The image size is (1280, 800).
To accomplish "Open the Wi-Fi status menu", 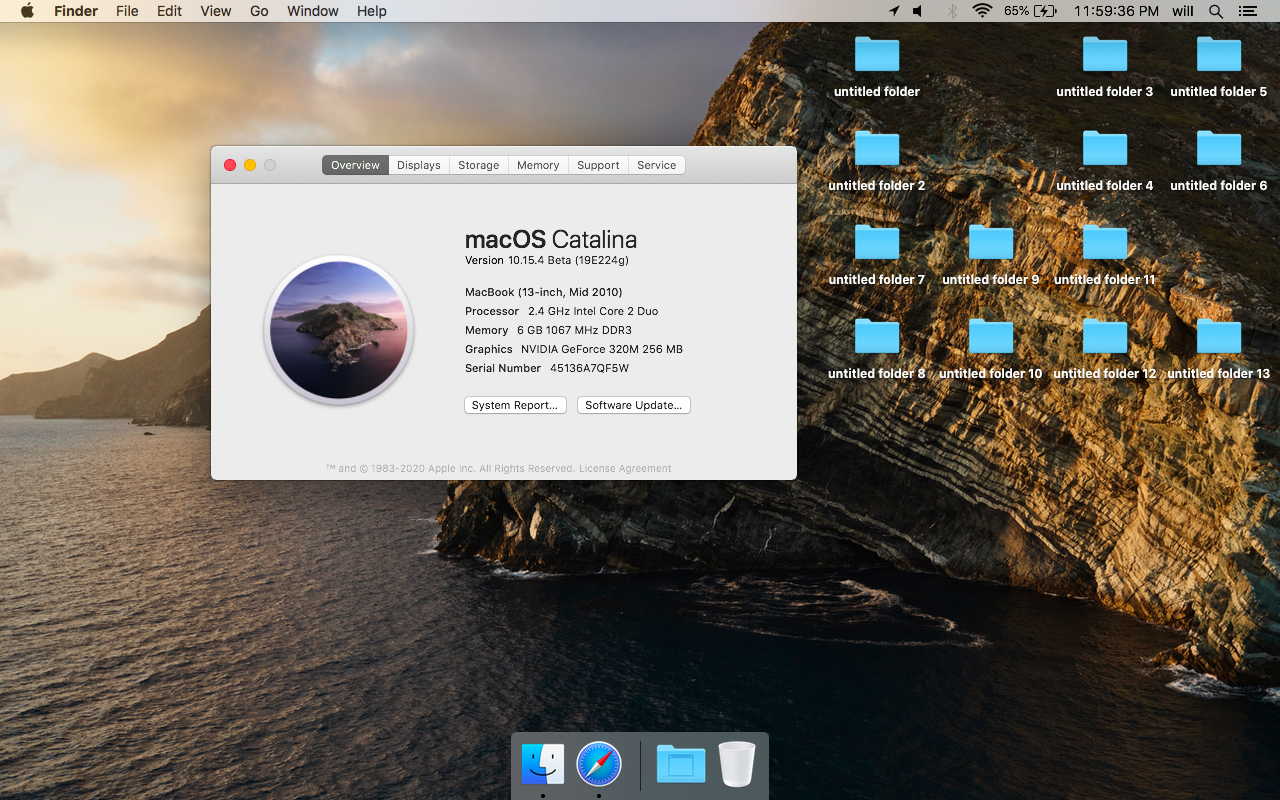I will [x=982, y=11].
